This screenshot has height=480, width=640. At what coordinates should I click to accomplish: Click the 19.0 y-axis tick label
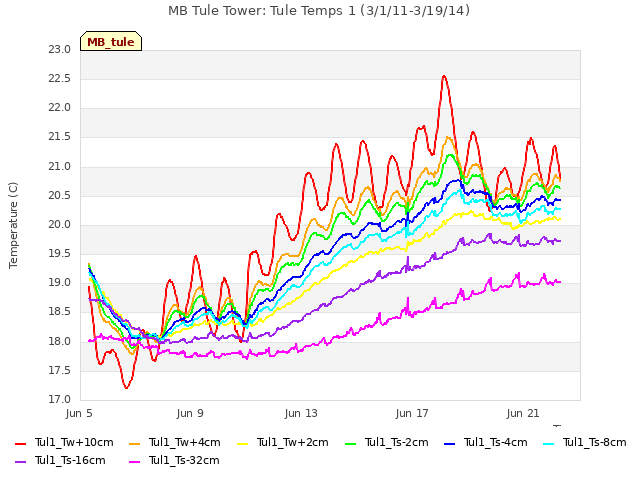pyautogui.click(x=60, y=283)
